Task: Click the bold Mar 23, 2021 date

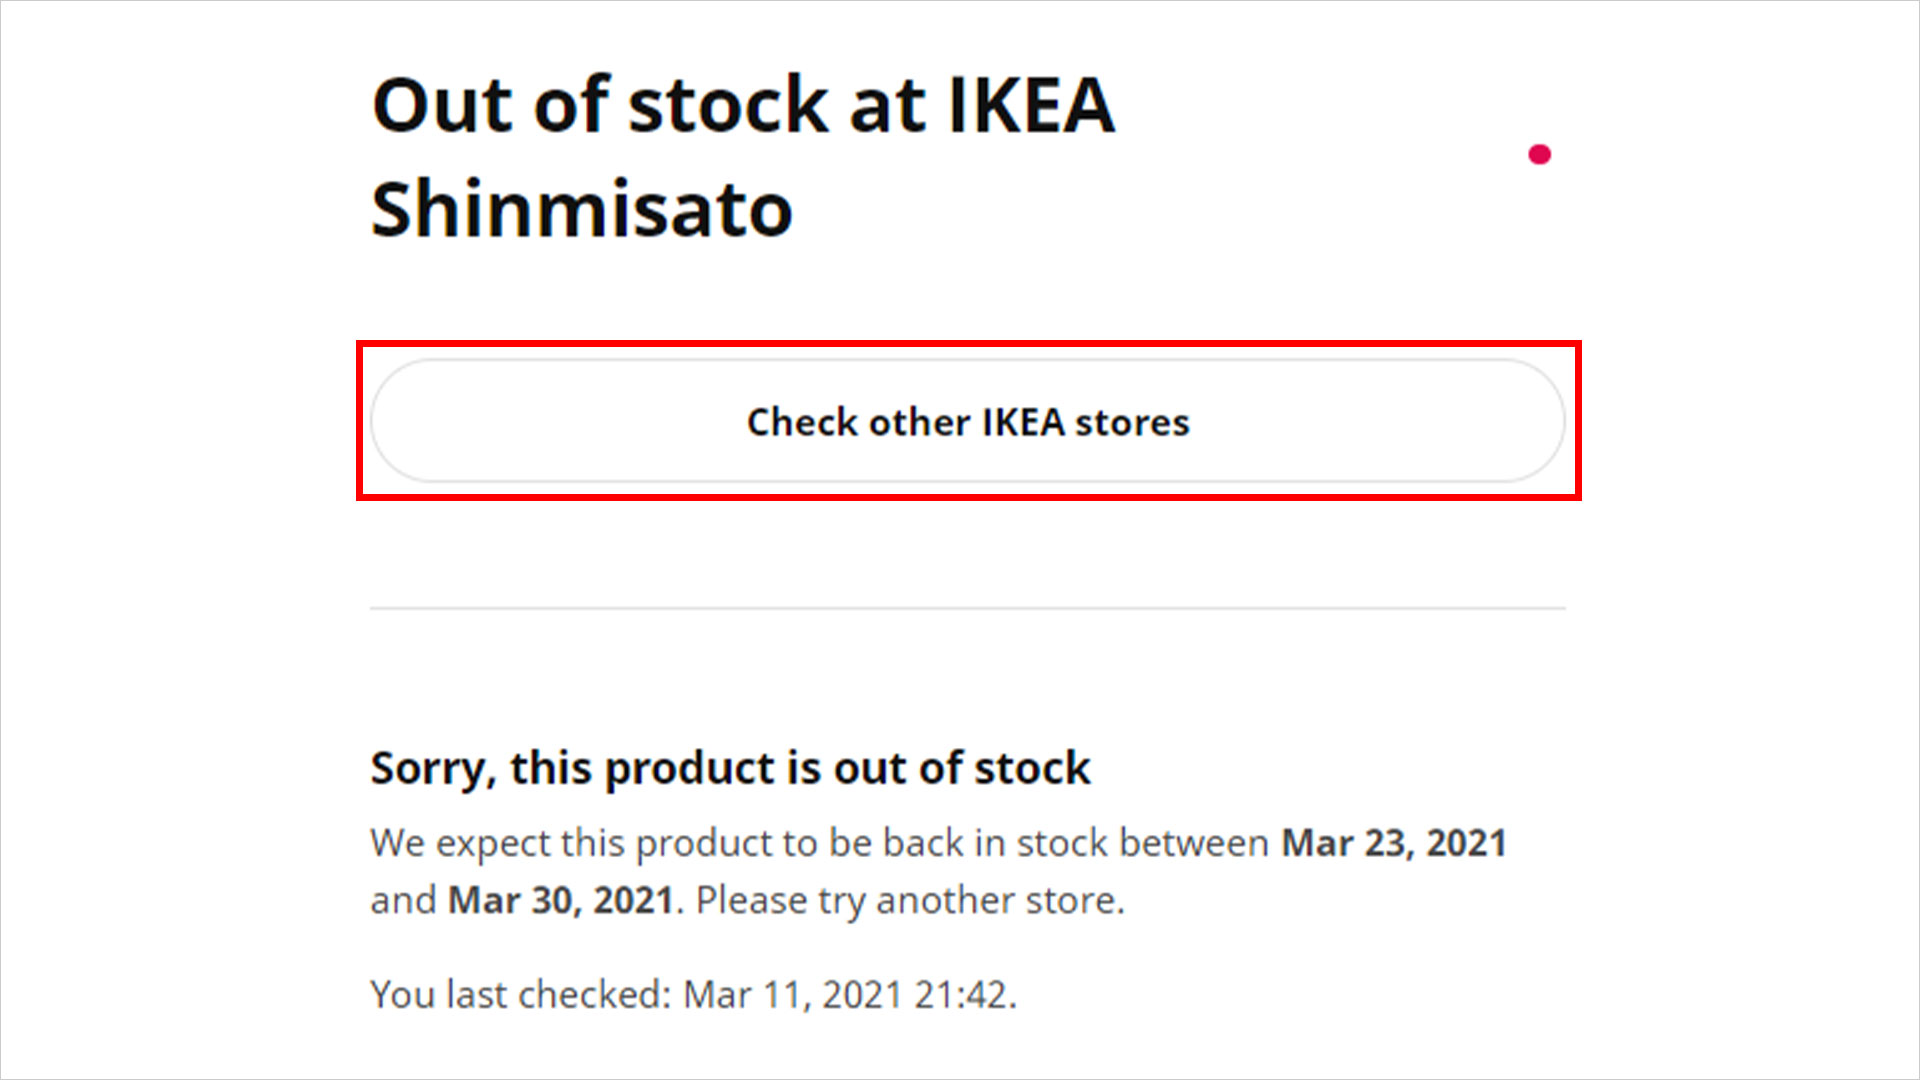Action: click(x=1394, y=843)
